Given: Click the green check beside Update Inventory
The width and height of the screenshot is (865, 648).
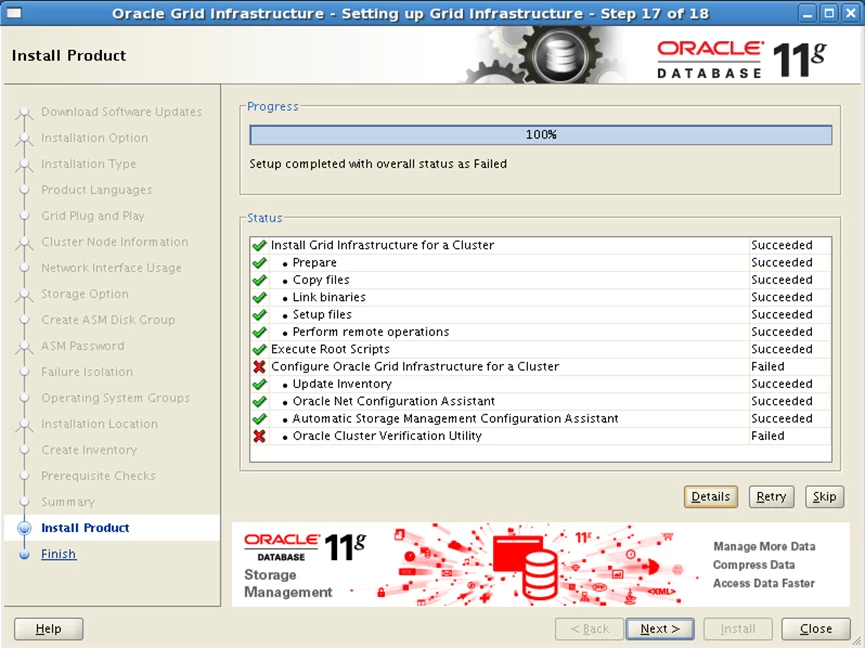Looking at the screenshot, I should [259, 384].
